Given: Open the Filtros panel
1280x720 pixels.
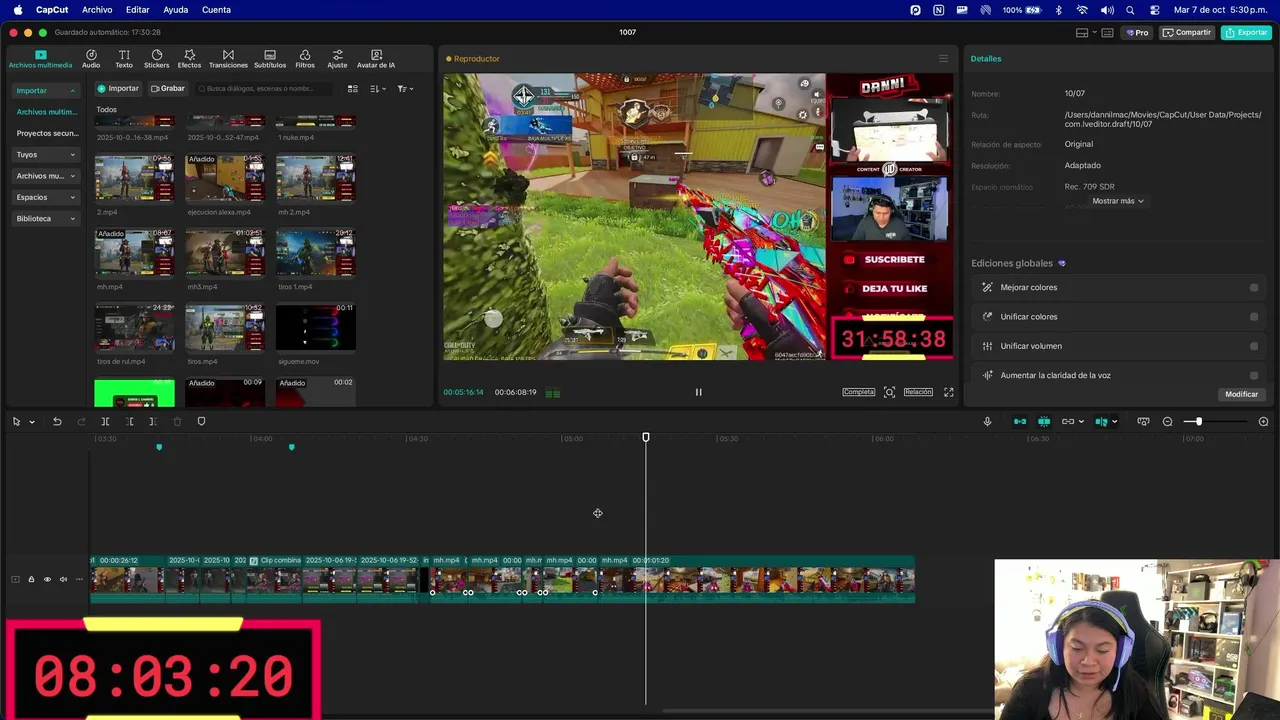Looking at the screenshot, I should click(305, 59).
